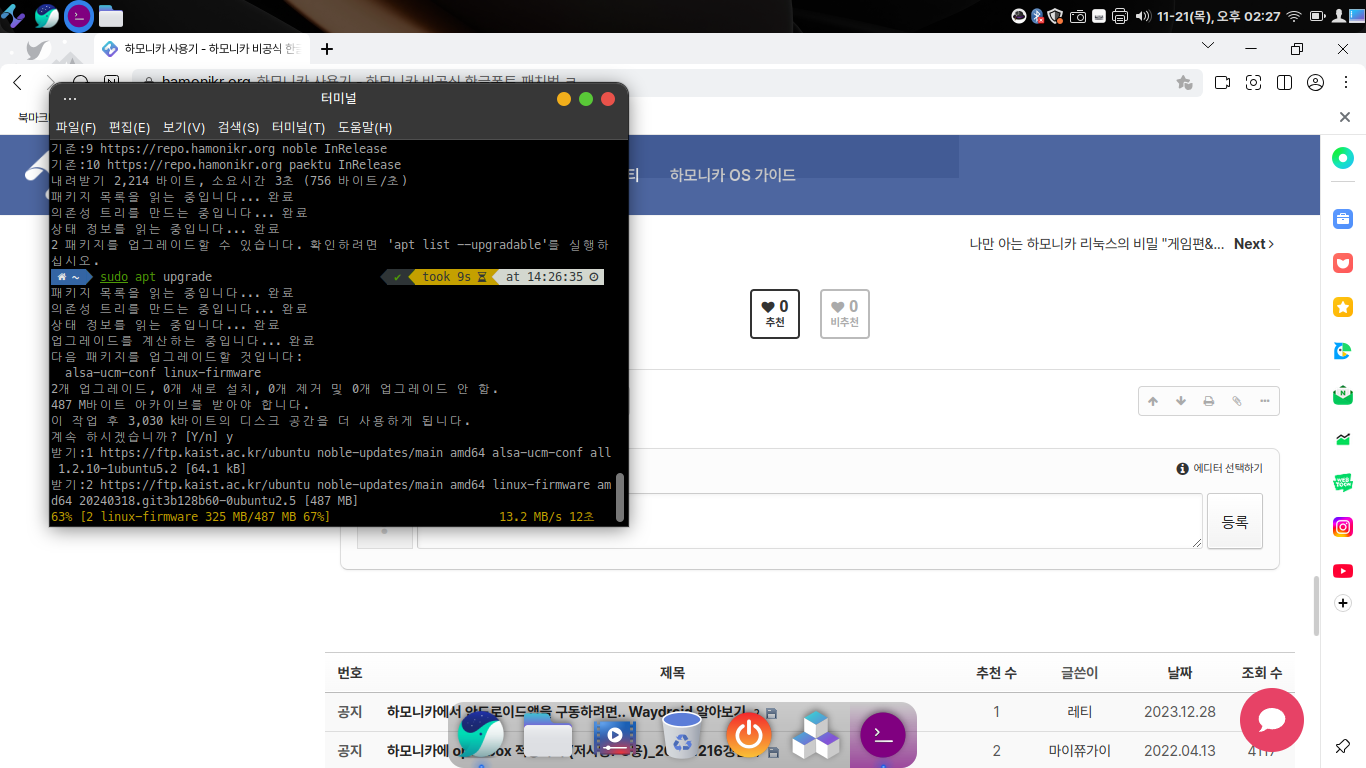Viewport: 1366px width, 768px height.
Task: Click the bookmark star in address bar
Action: [x=1184, y=82]
